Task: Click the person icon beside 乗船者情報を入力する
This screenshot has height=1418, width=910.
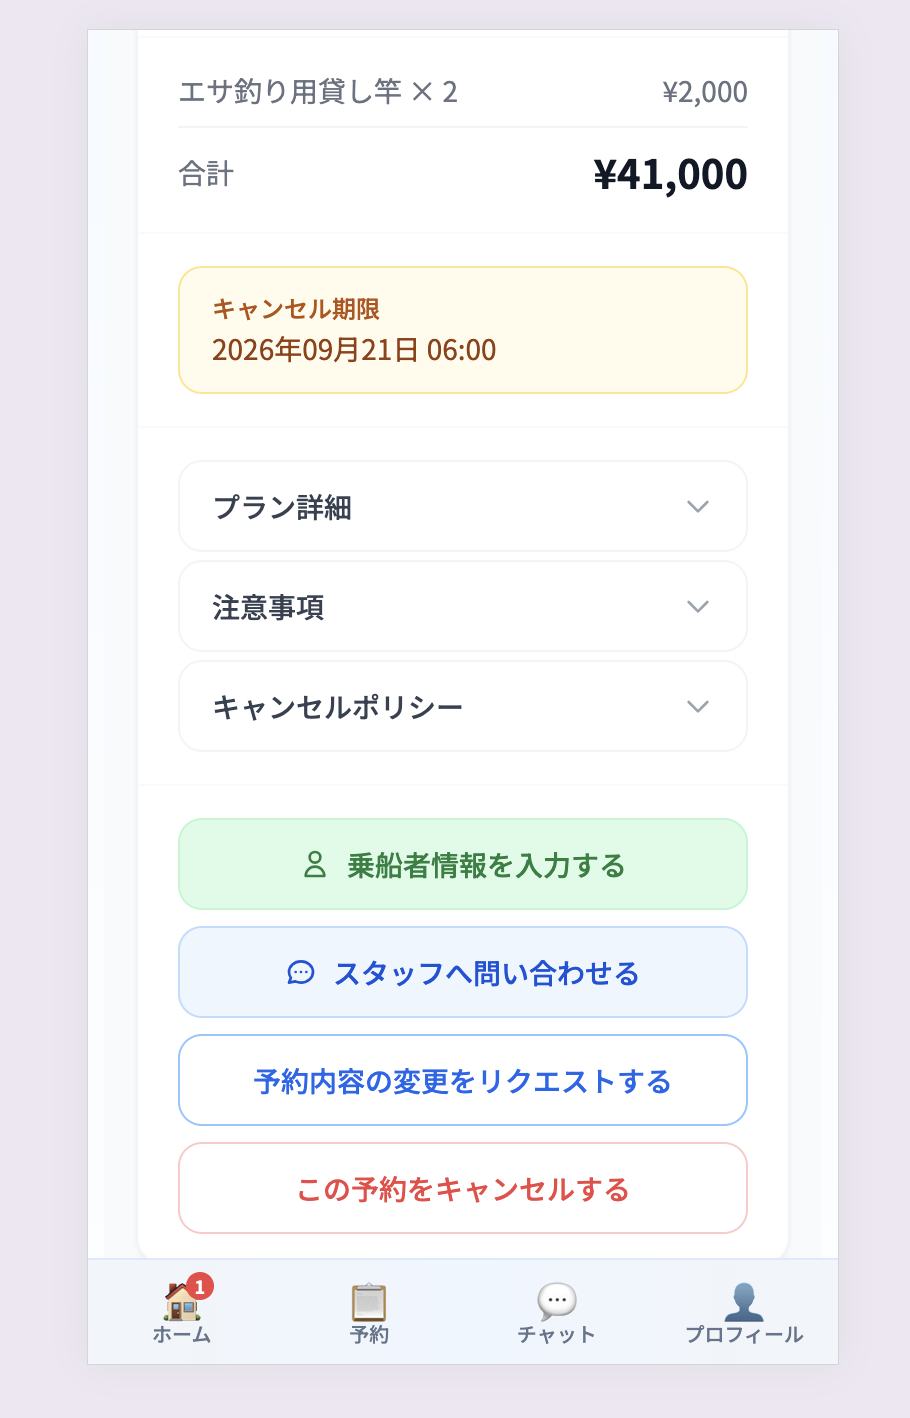Action: click(315, 865)
